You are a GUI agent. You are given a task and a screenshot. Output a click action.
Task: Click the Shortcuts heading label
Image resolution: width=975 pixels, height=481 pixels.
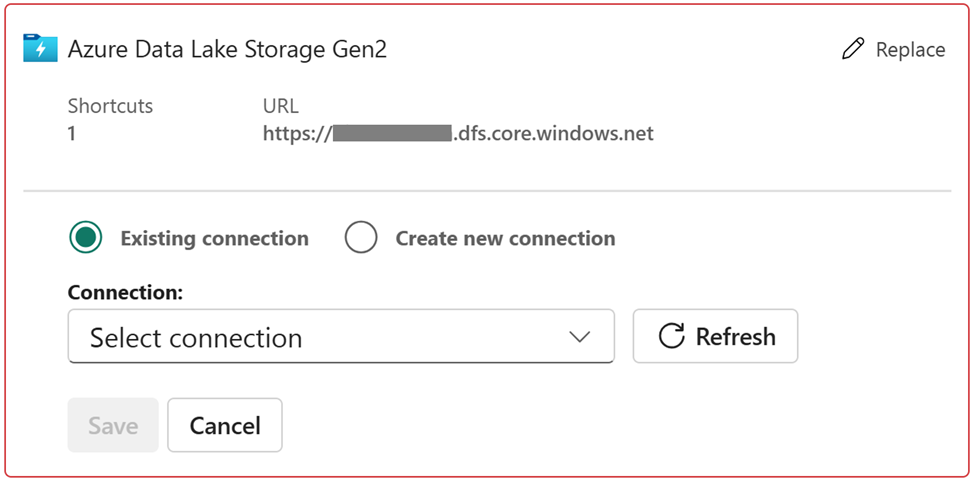(x=110, y=106)
